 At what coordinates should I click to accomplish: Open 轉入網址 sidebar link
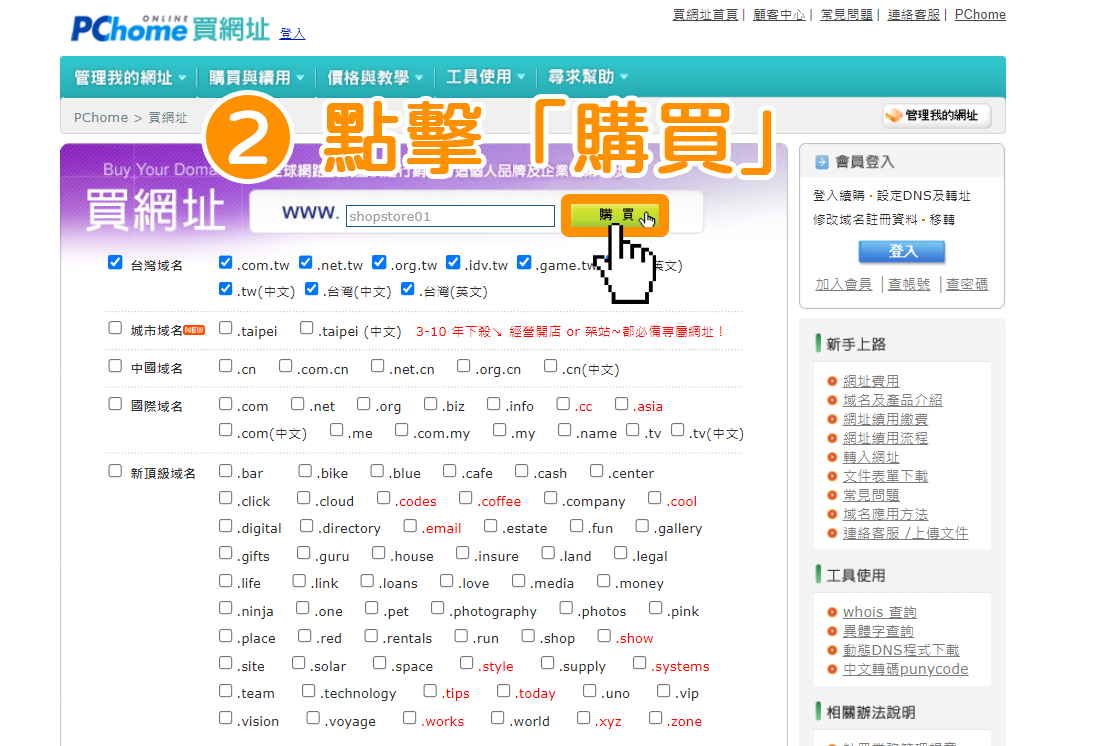[871, 457]
